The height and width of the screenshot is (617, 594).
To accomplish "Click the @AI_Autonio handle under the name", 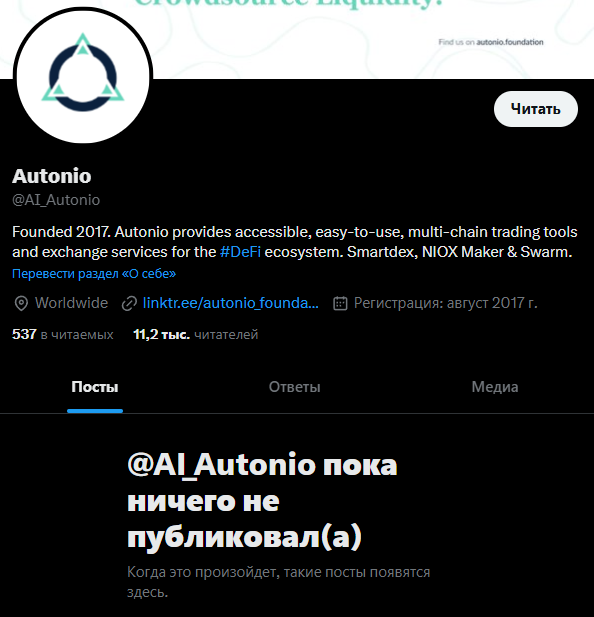I will pos(56,200).
